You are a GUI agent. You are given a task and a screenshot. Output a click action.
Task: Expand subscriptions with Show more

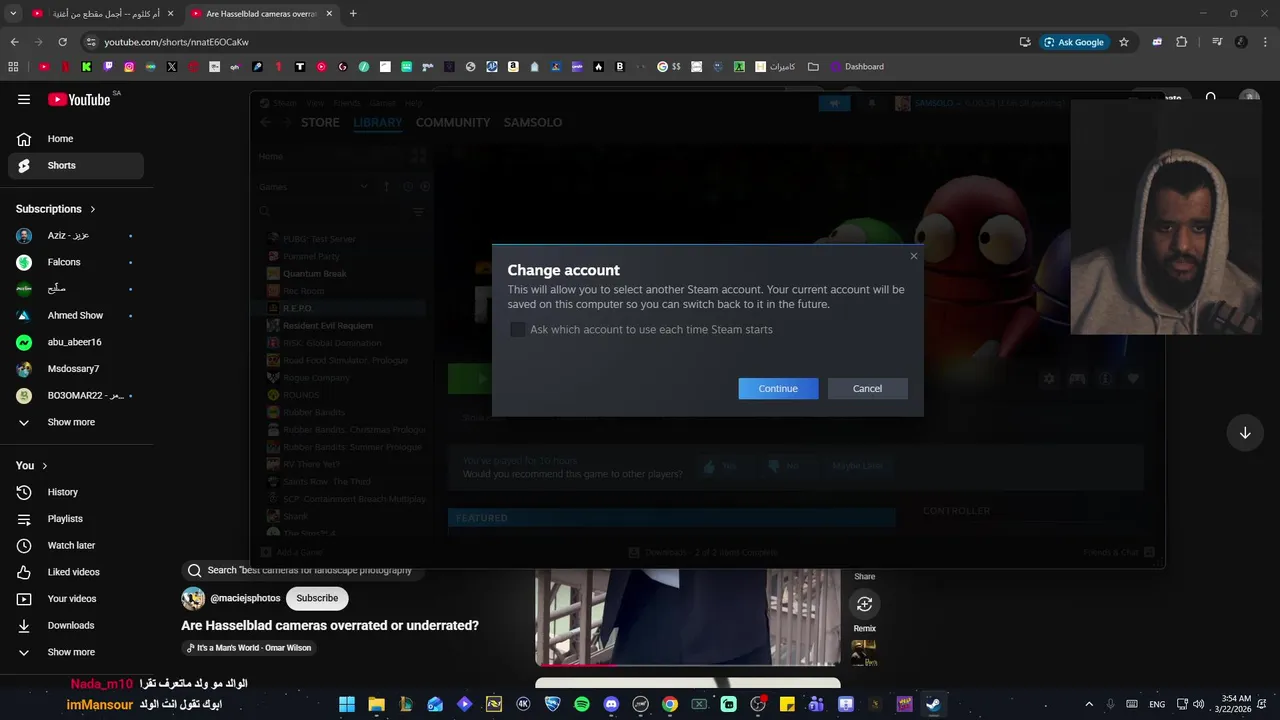pyautogui.click(x=76, y=422)
